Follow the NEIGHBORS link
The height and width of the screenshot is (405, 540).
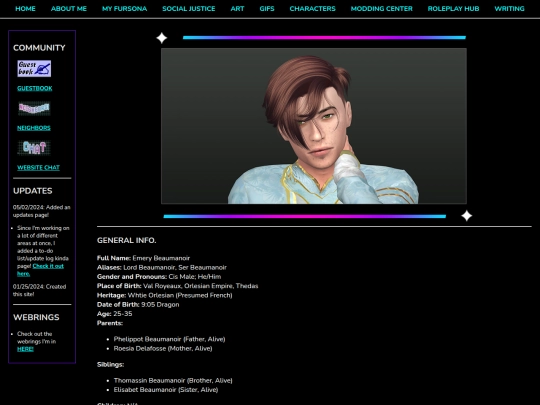coord(34,128)
